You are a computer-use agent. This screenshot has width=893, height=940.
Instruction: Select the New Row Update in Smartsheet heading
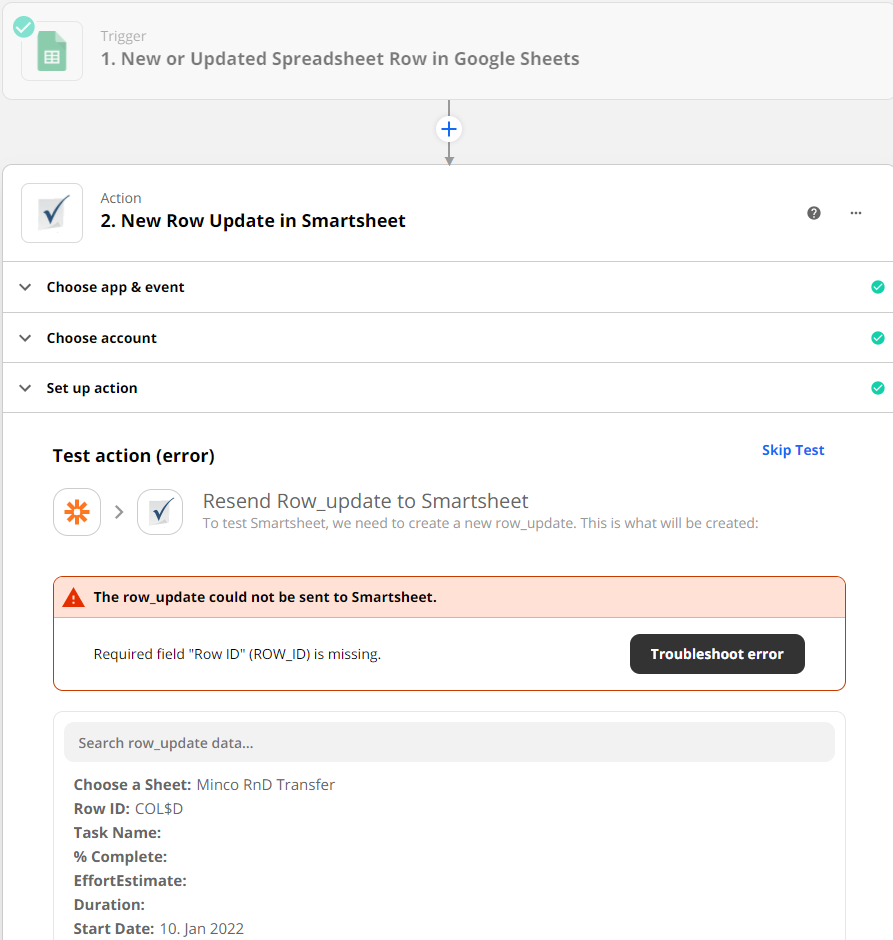tap(253, 221)
